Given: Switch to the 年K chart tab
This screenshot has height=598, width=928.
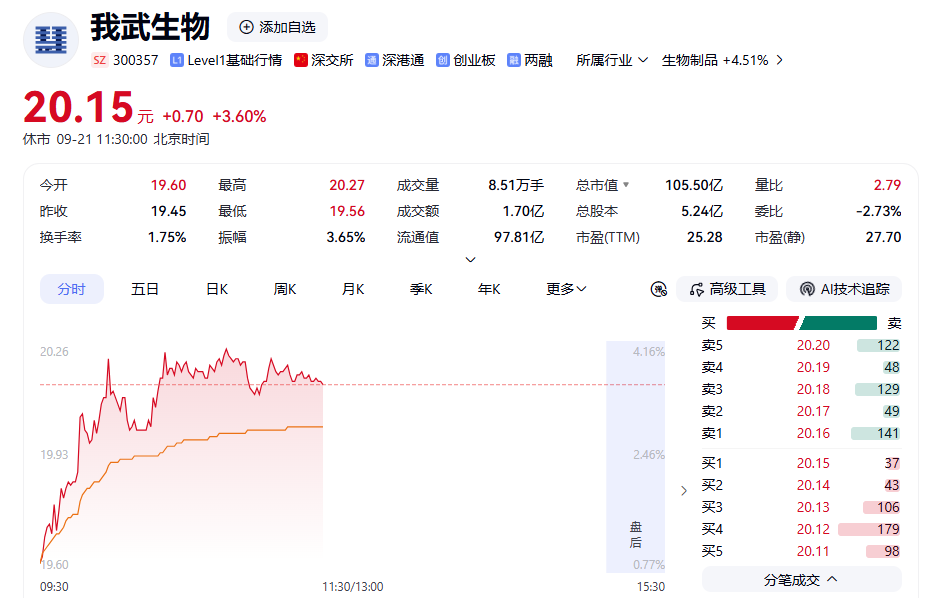Looking at the screenshot, I should (489, 289).
